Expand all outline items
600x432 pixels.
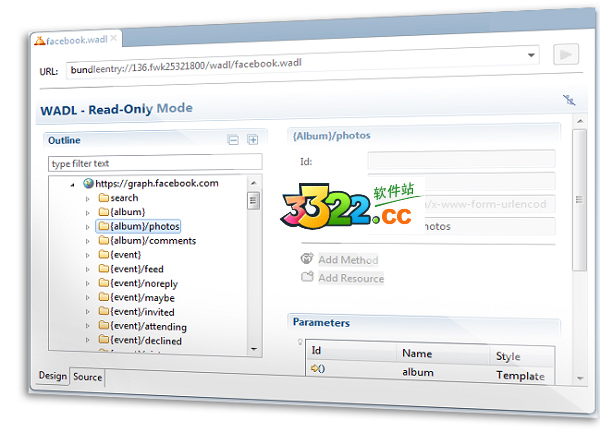pyautogui.click(x=253, y=140)
